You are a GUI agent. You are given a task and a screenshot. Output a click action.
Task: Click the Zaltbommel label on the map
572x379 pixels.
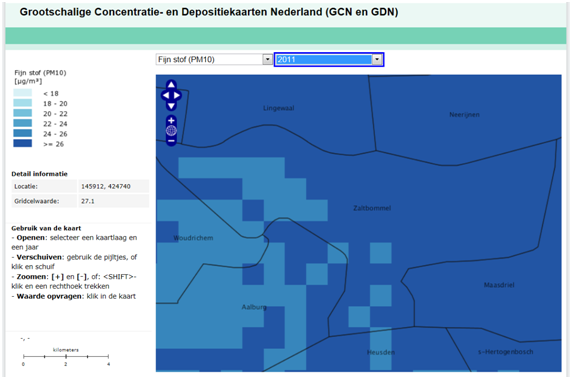pyautogui.click(x=372, y=208)
